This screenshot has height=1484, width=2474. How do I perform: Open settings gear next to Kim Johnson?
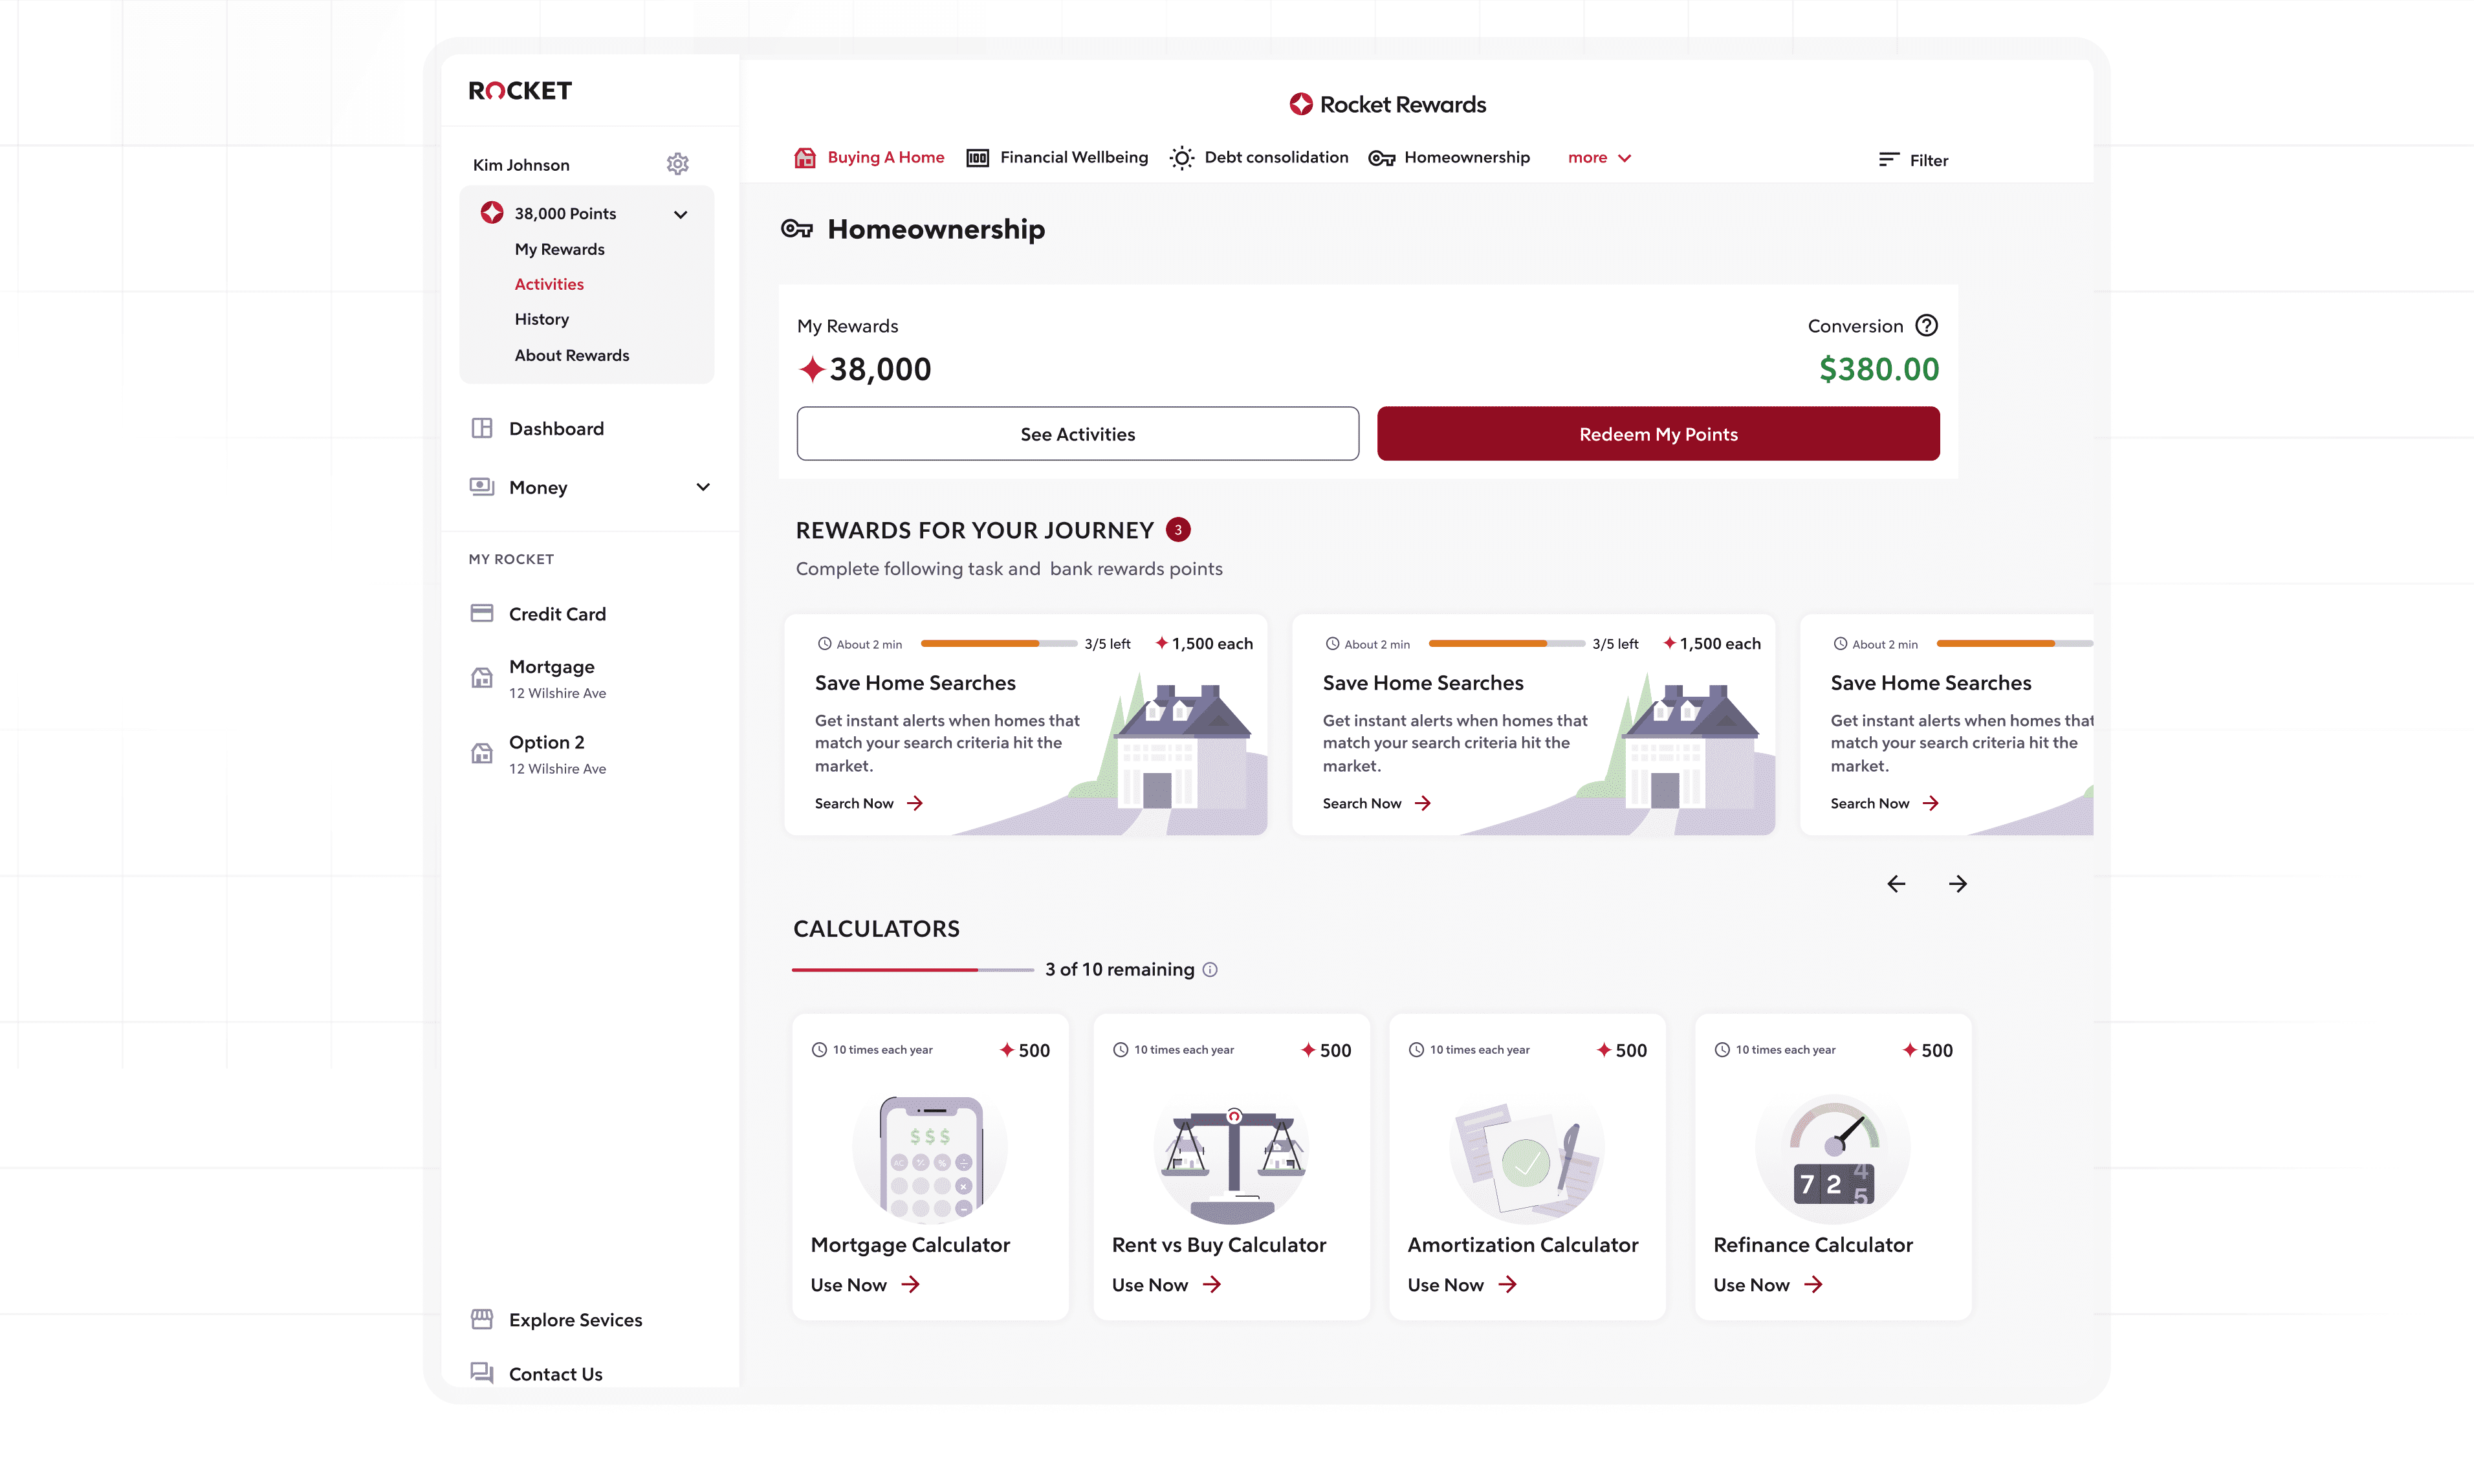pyautogui.click(x=678, y=164)
